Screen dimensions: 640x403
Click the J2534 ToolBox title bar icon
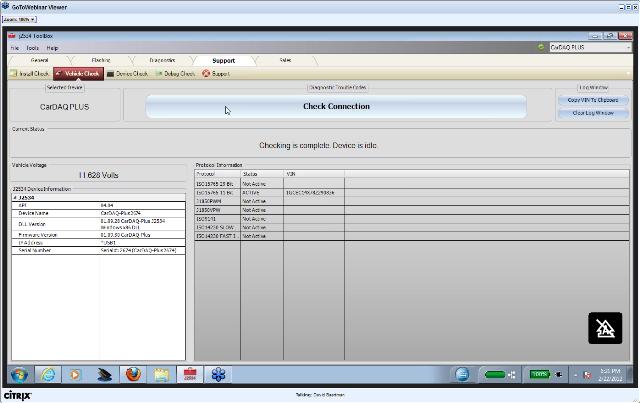point(12,36)
